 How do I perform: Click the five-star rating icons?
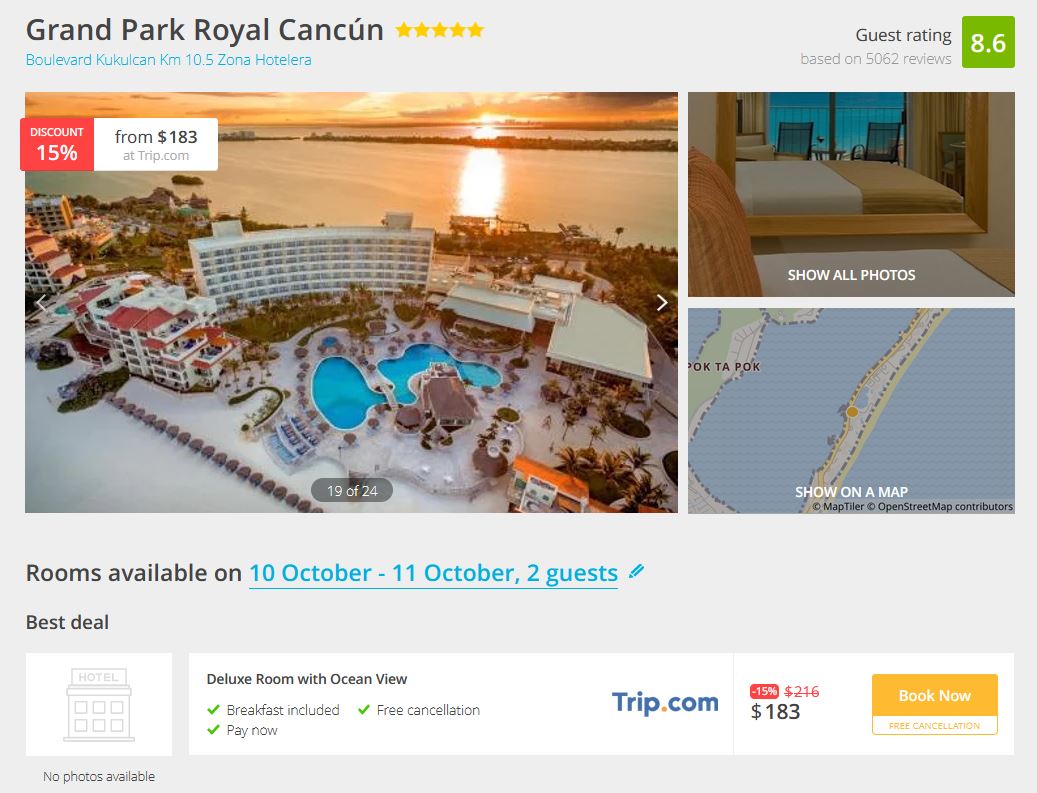click(x=440, y=30)
